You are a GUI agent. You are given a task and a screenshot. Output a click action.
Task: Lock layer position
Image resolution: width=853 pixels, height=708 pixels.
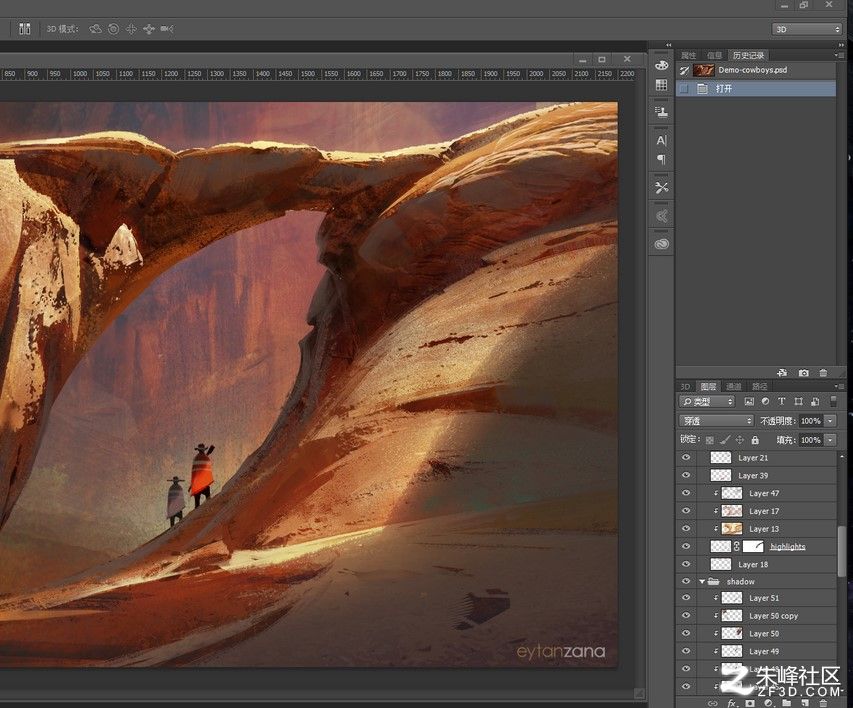click(x=740, y=440)
